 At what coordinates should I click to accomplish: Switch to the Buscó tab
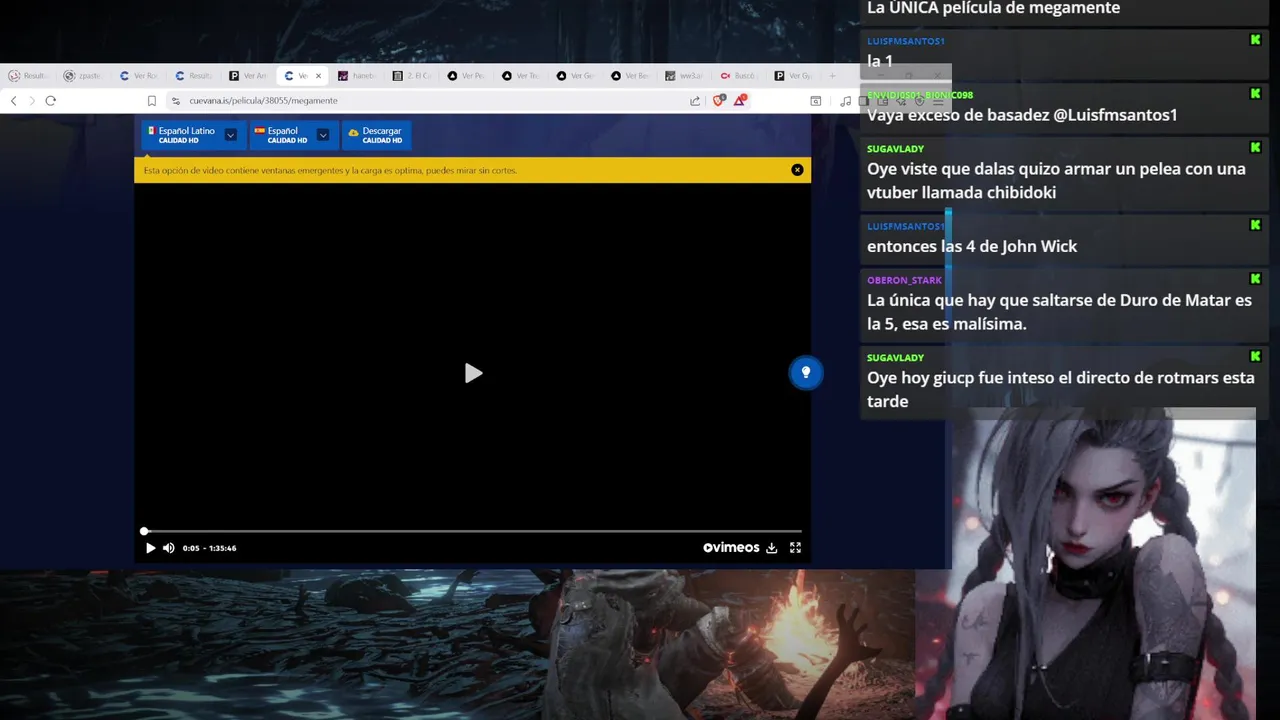[740, 76]
